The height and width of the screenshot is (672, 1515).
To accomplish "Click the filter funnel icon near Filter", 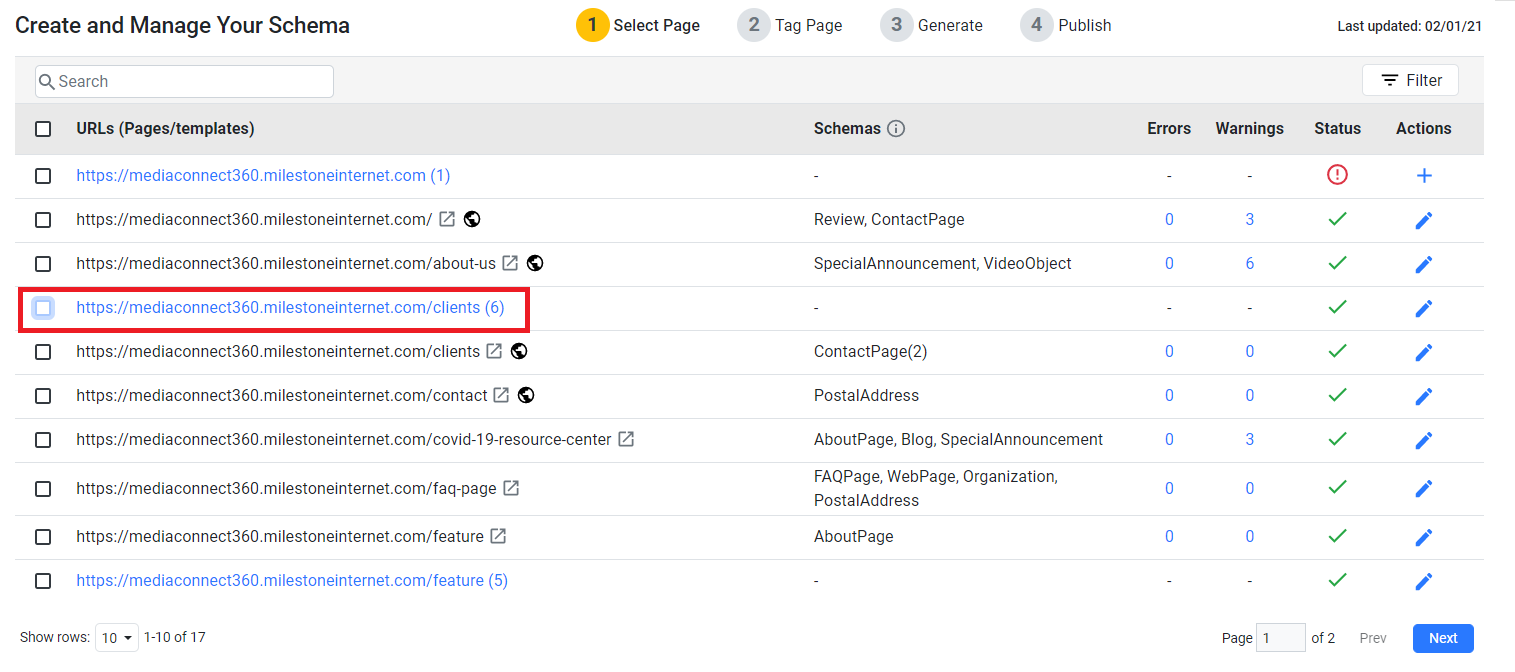I will [x=1390, y=80].
